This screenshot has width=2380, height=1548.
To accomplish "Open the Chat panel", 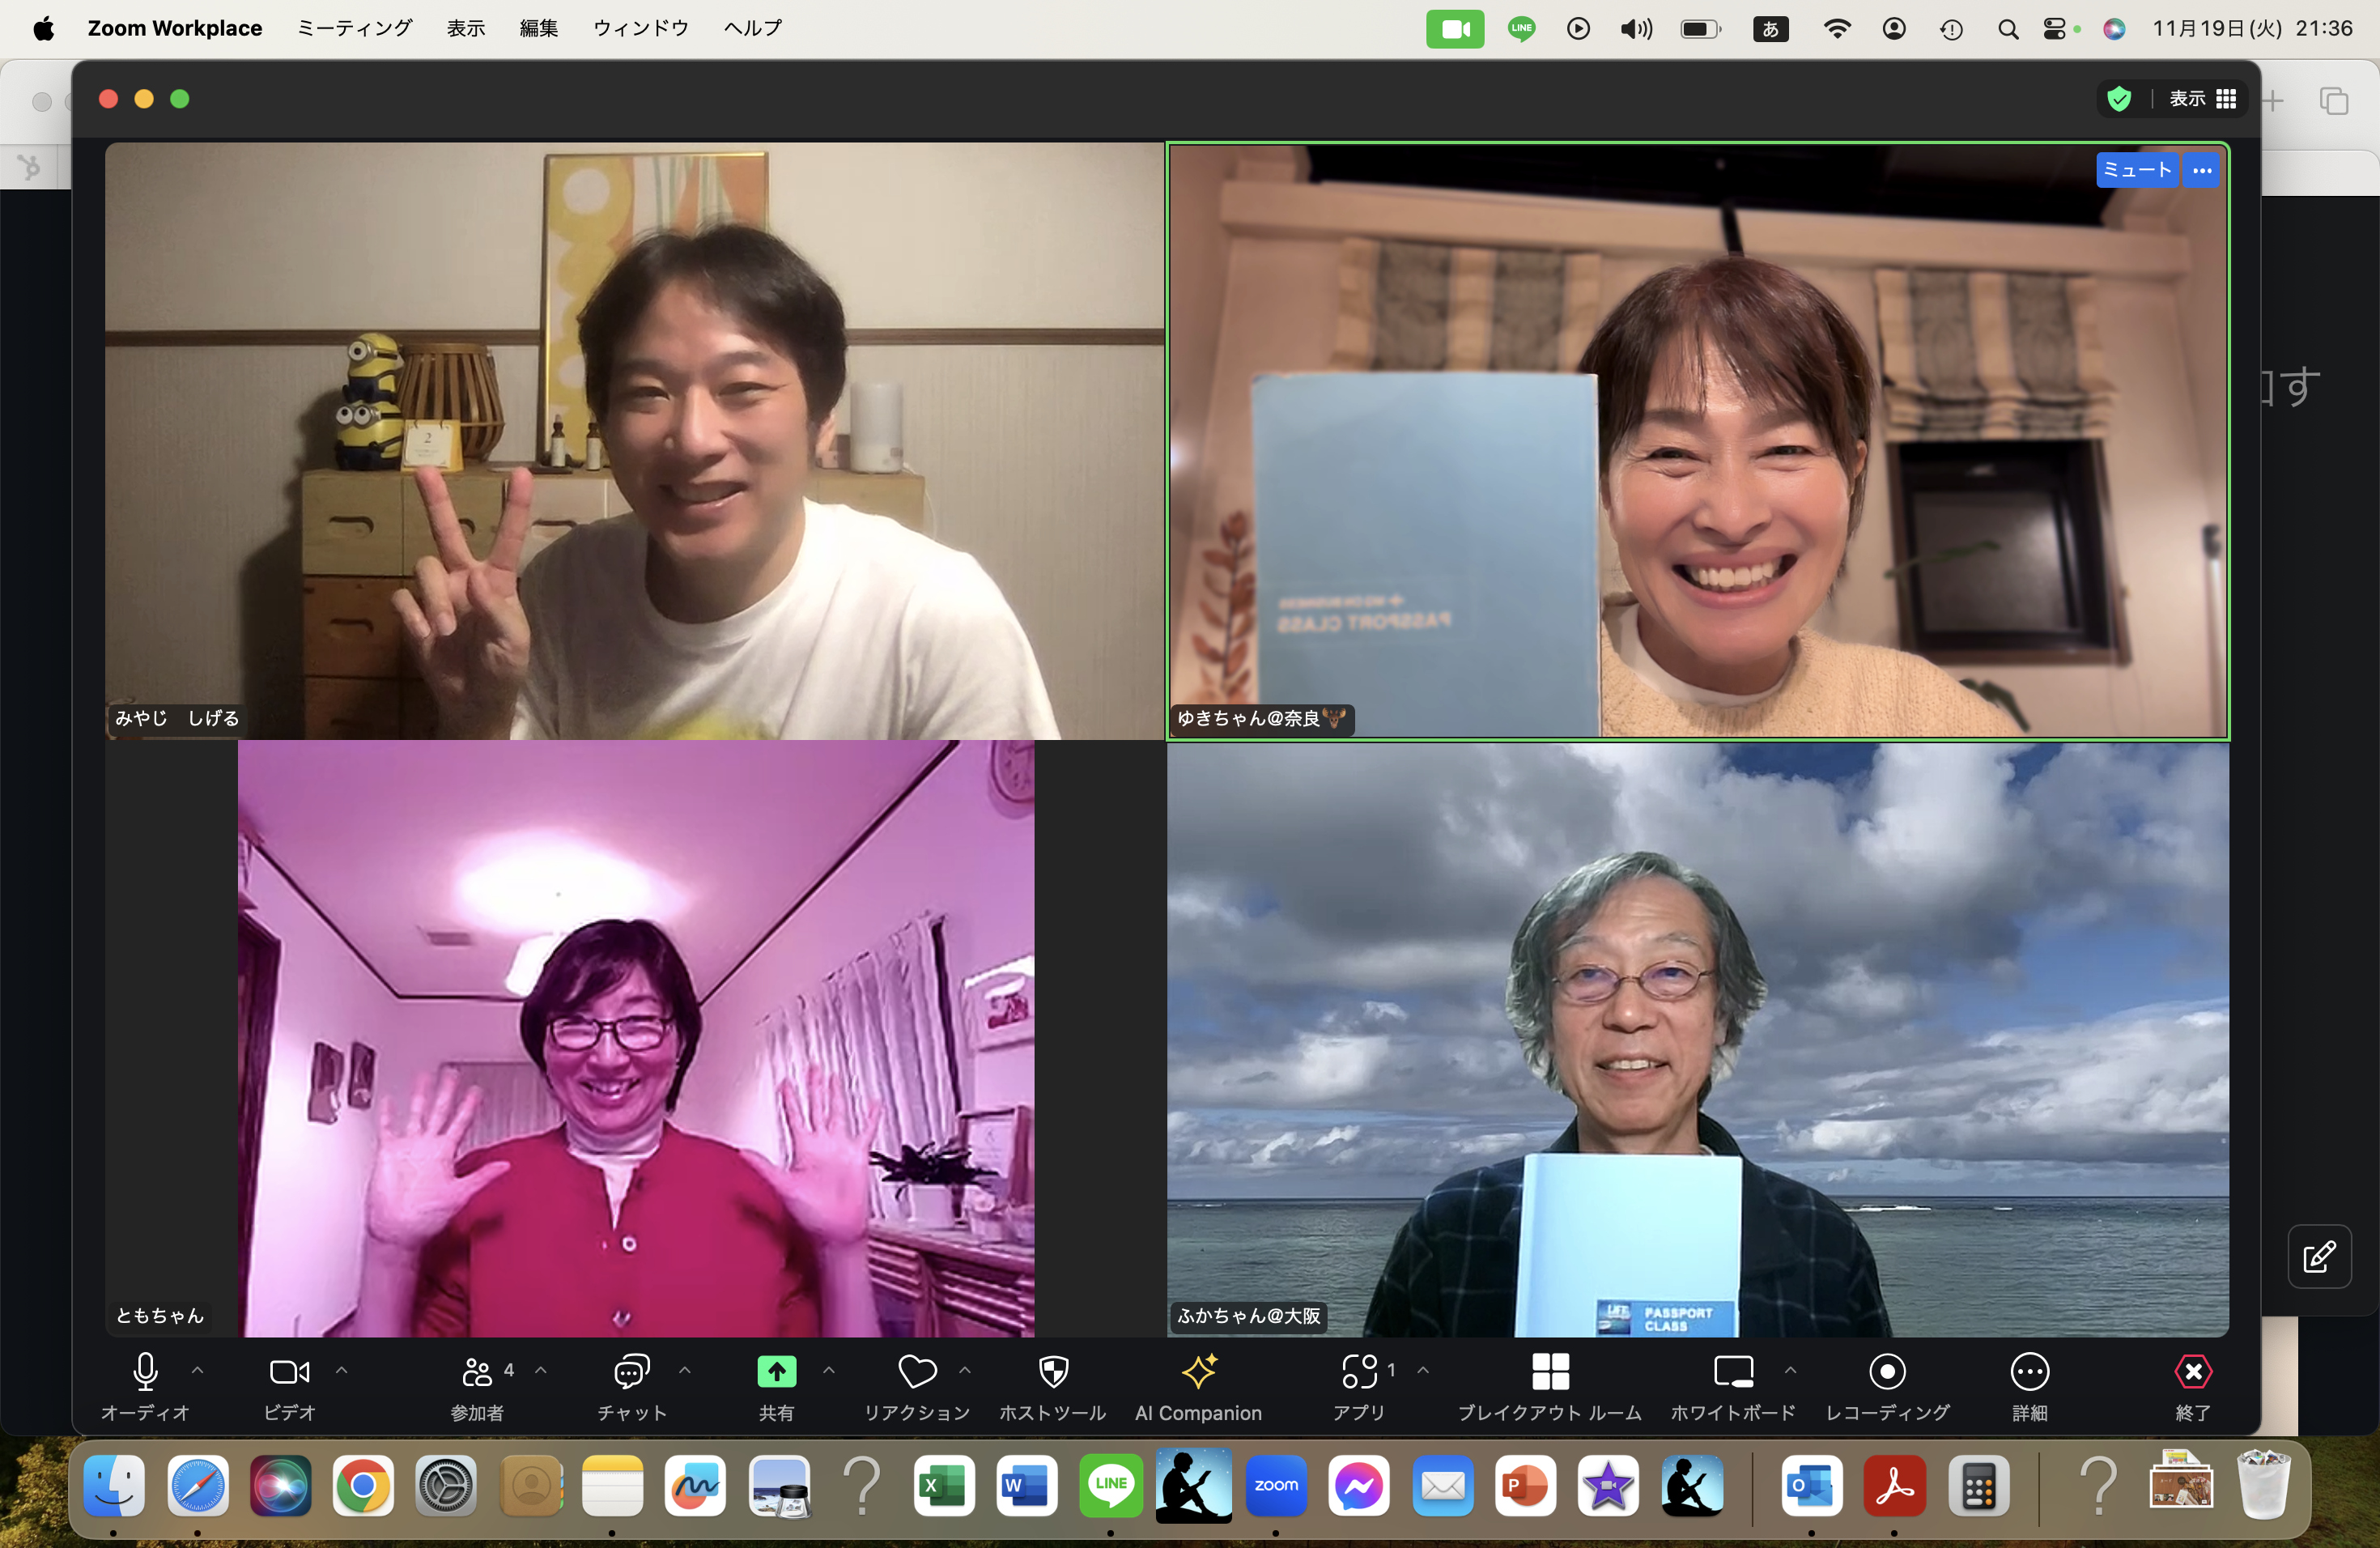I will (x=631, y=1372).
